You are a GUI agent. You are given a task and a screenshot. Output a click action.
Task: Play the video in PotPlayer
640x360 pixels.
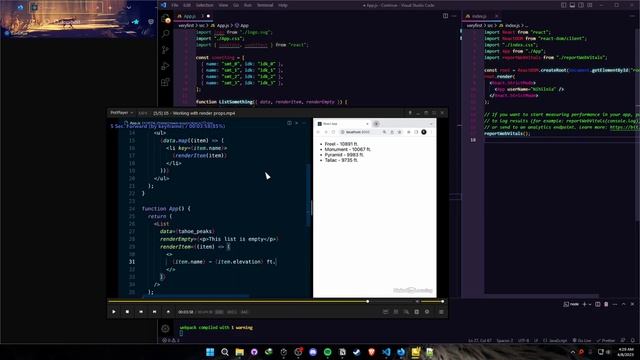114,312
